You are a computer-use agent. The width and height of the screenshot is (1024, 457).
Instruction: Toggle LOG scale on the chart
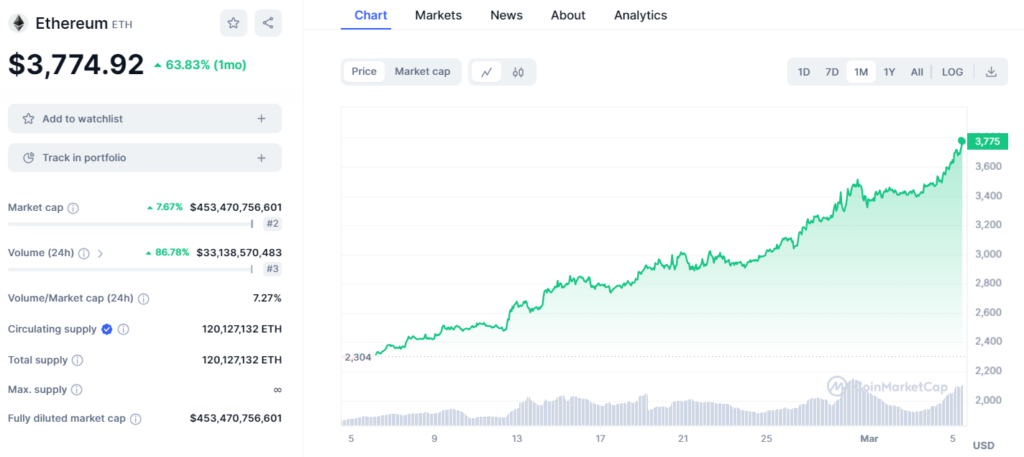click(x=952, y=72)
